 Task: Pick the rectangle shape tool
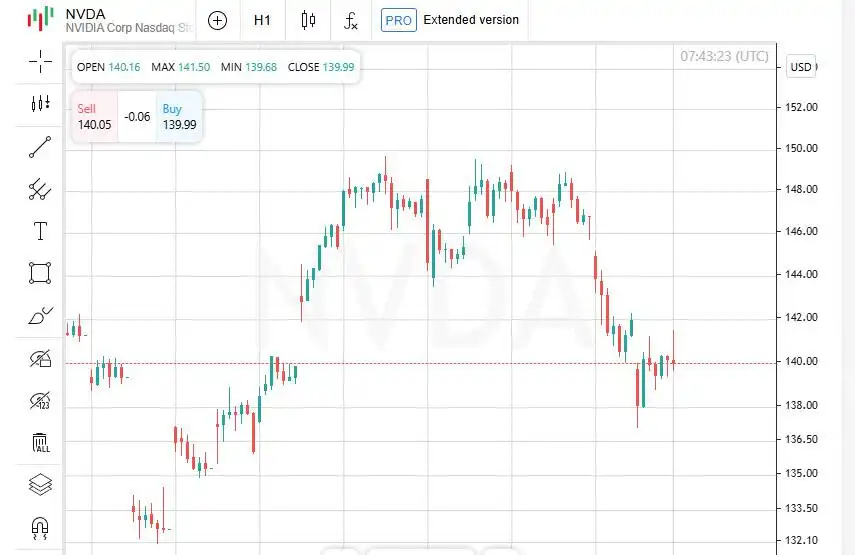click(40, 273)
